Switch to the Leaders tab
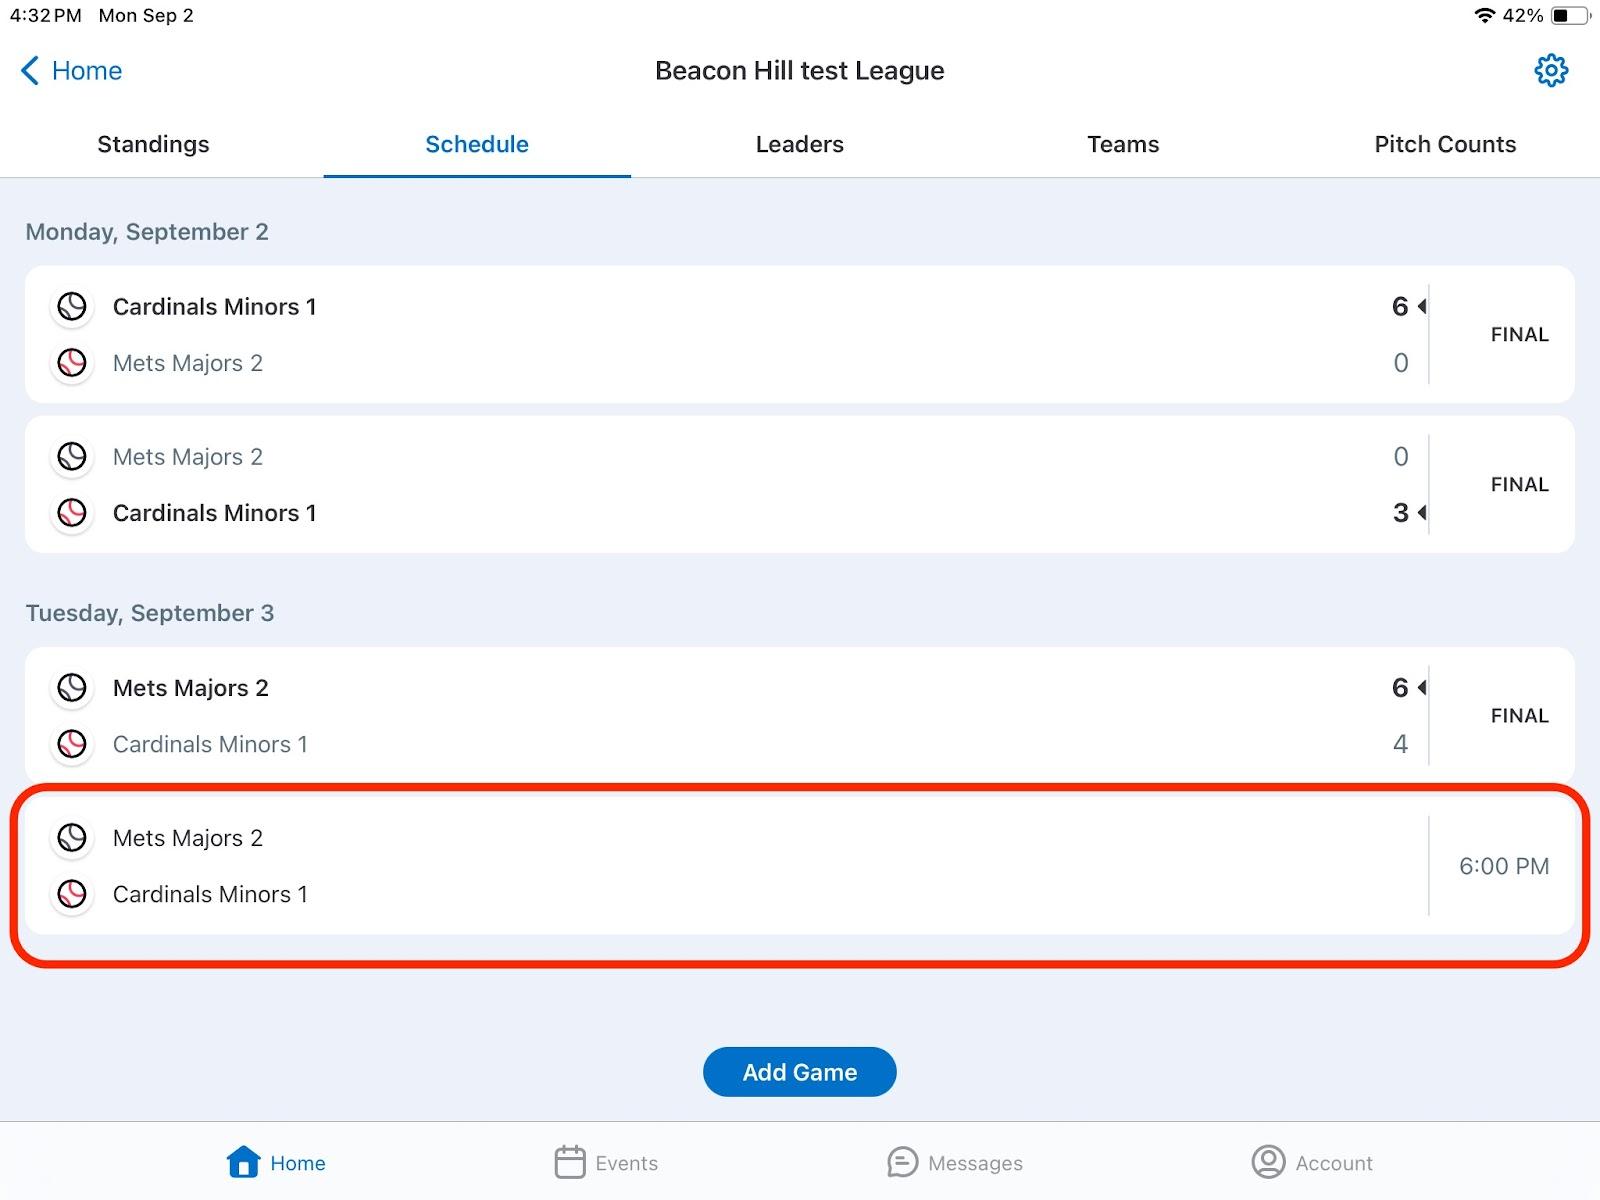1600x1200 pixels. click(799, 144)
